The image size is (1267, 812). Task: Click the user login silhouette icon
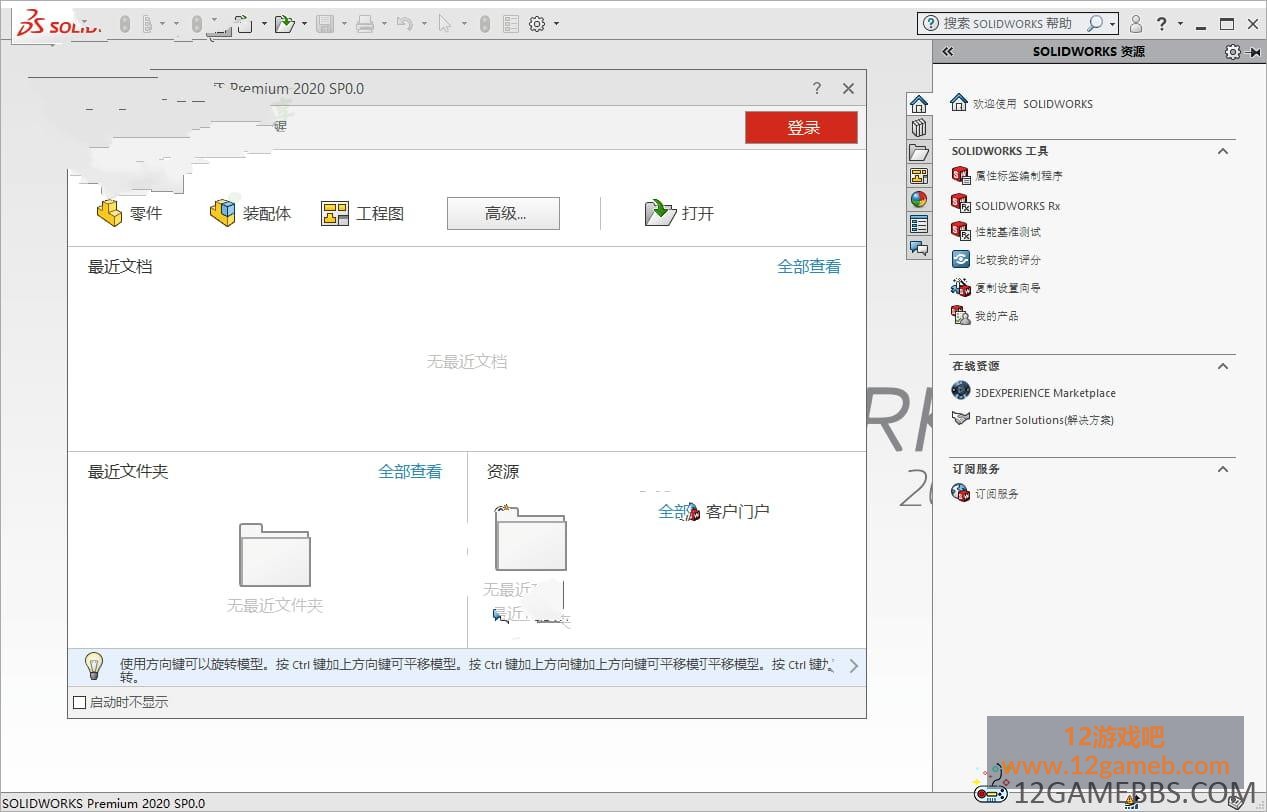coord(1136,24)
